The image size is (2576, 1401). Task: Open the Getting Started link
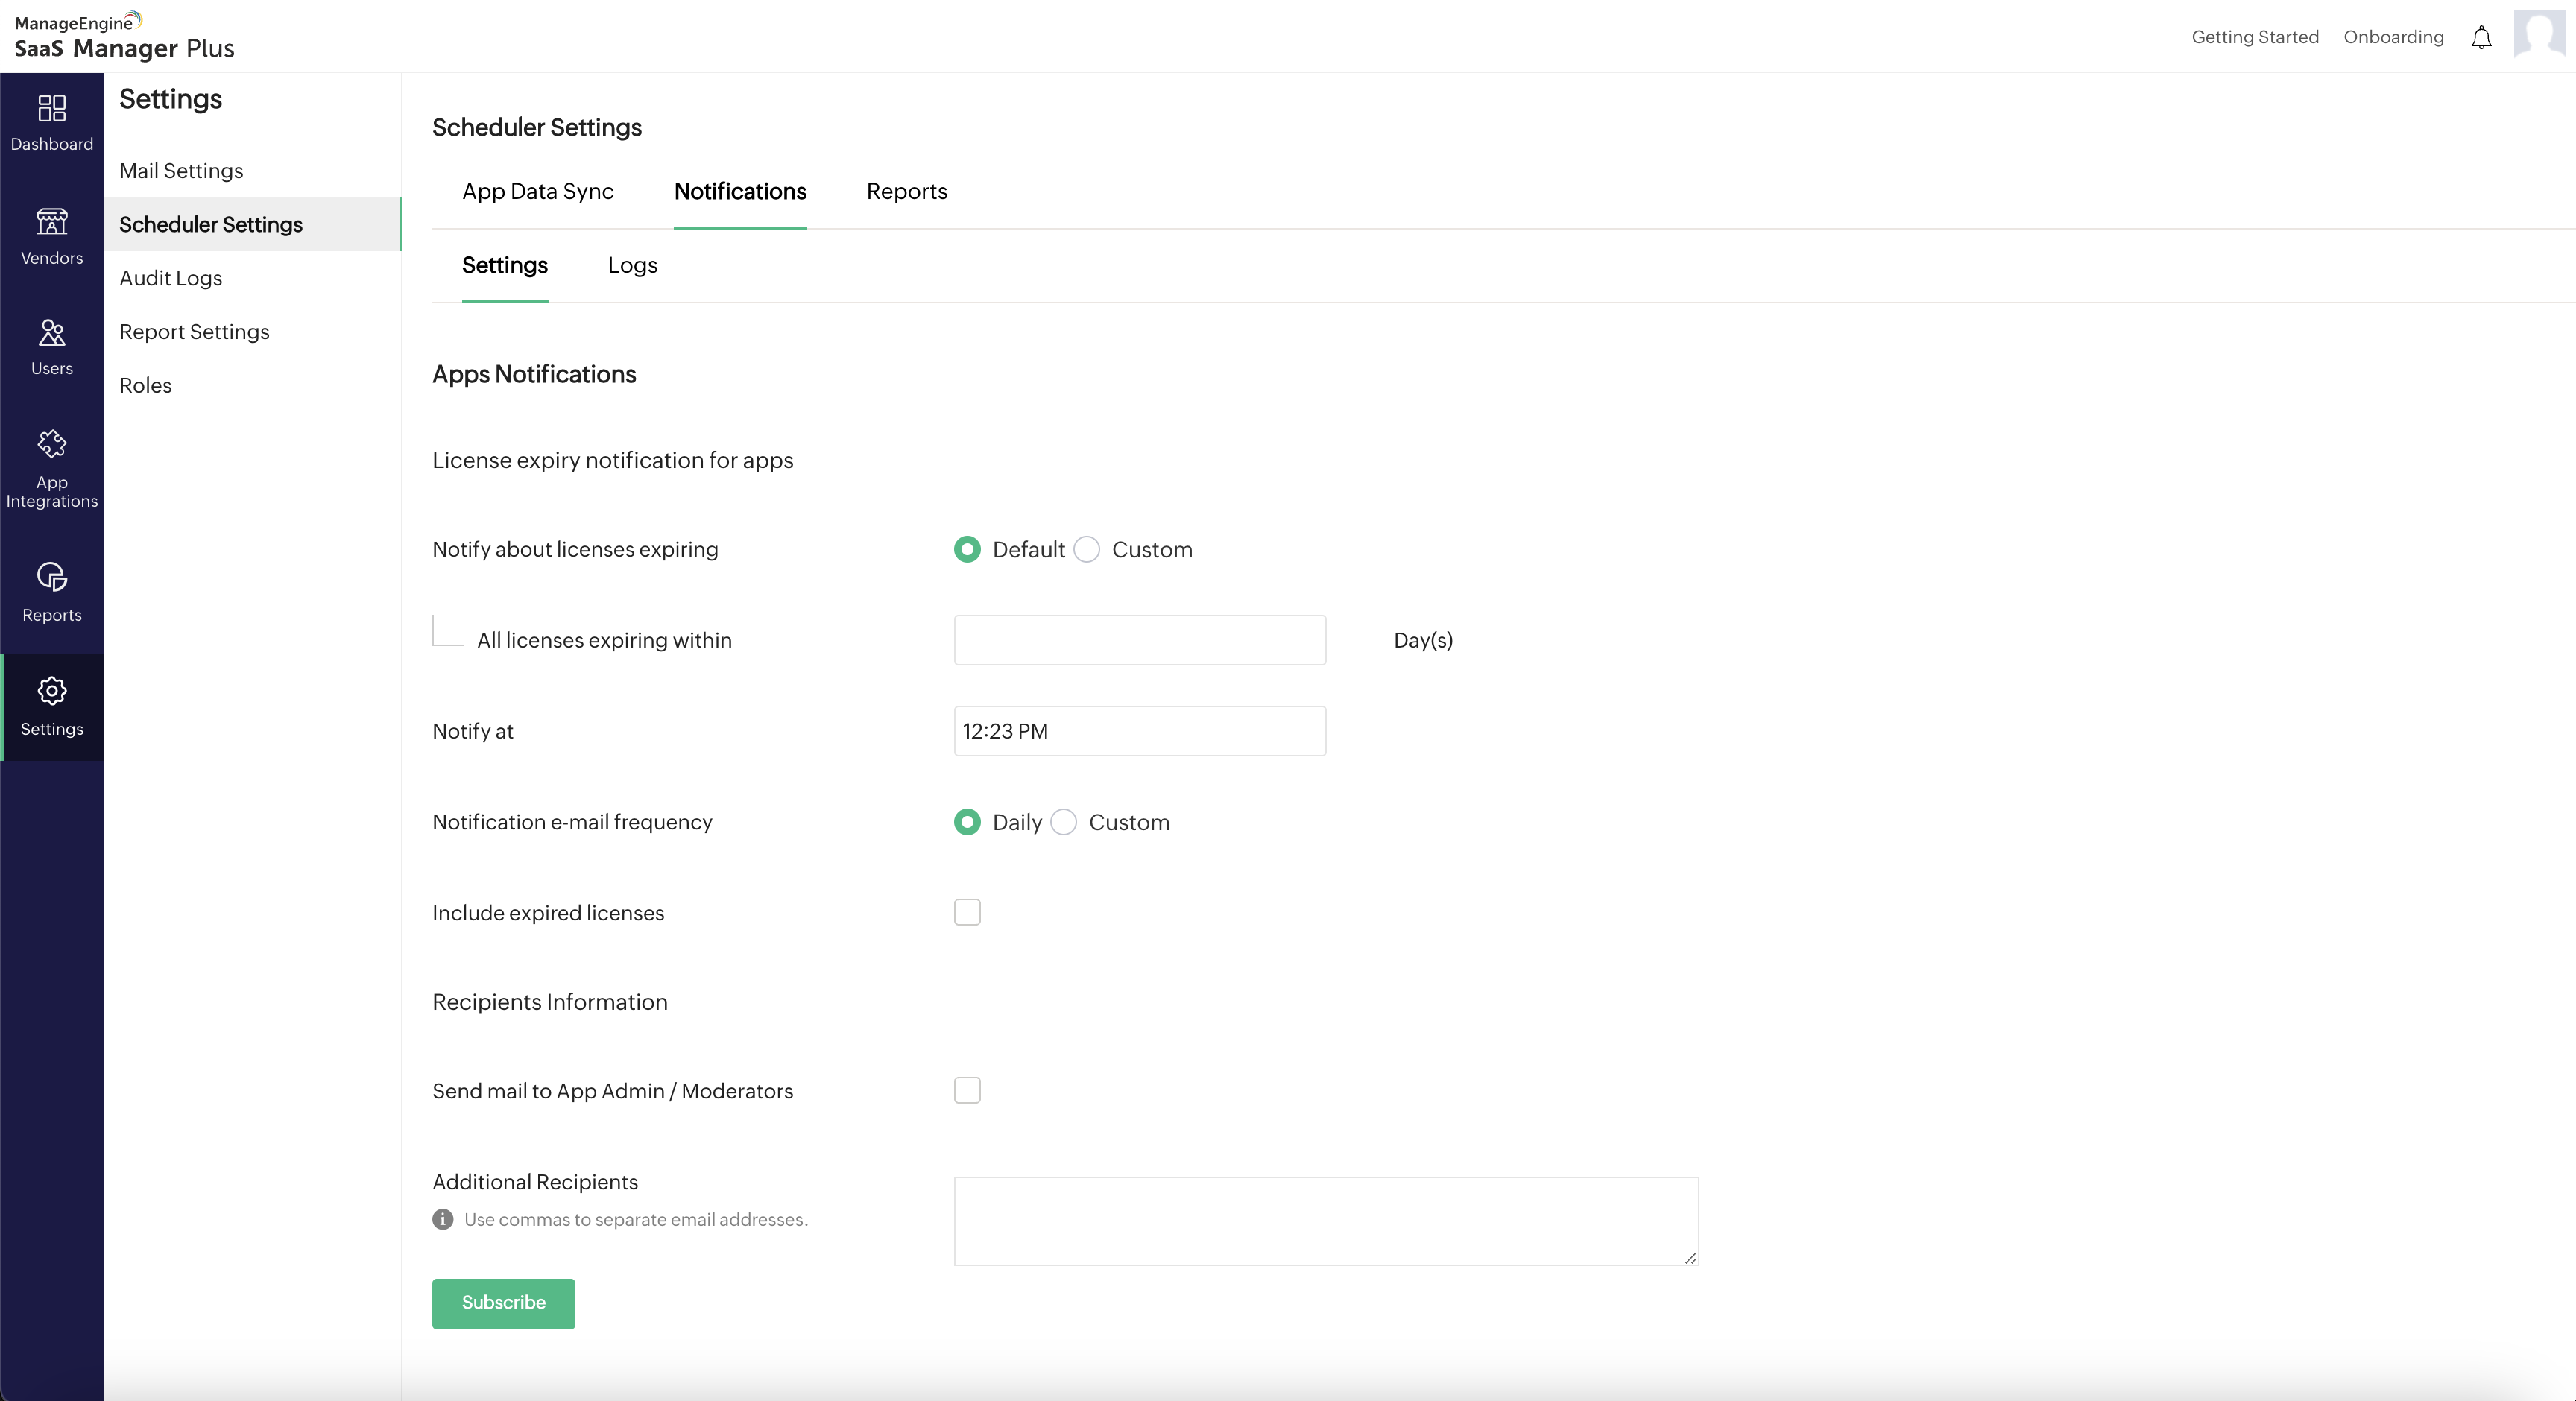coord(2254,37)
